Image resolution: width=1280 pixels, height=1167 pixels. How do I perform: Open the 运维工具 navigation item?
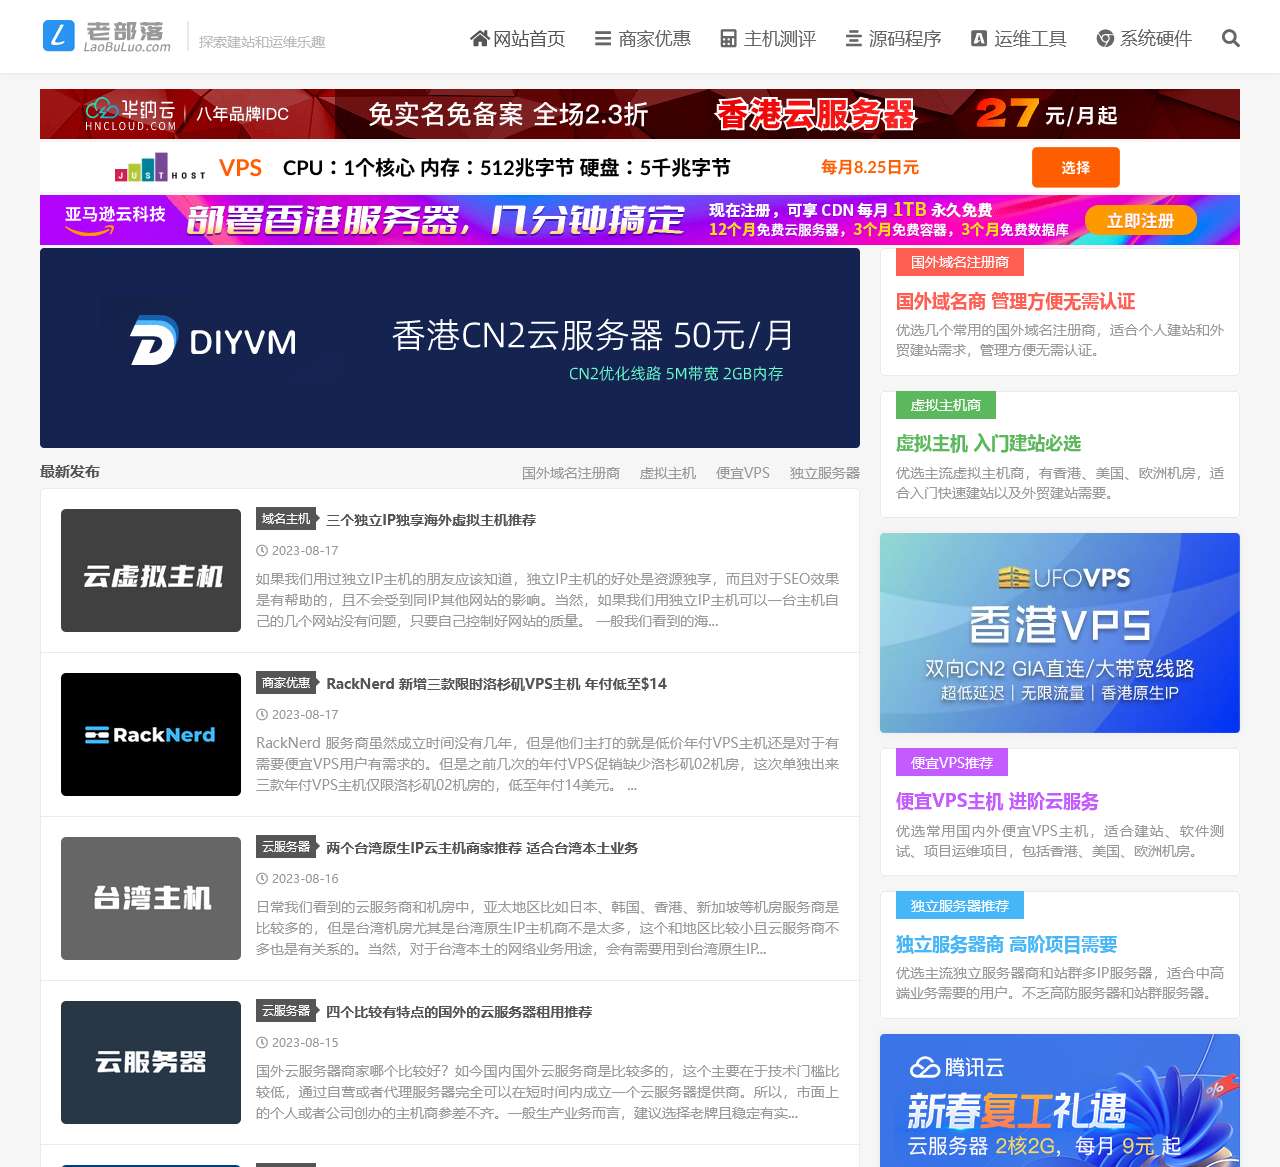tap(1018, 39)
